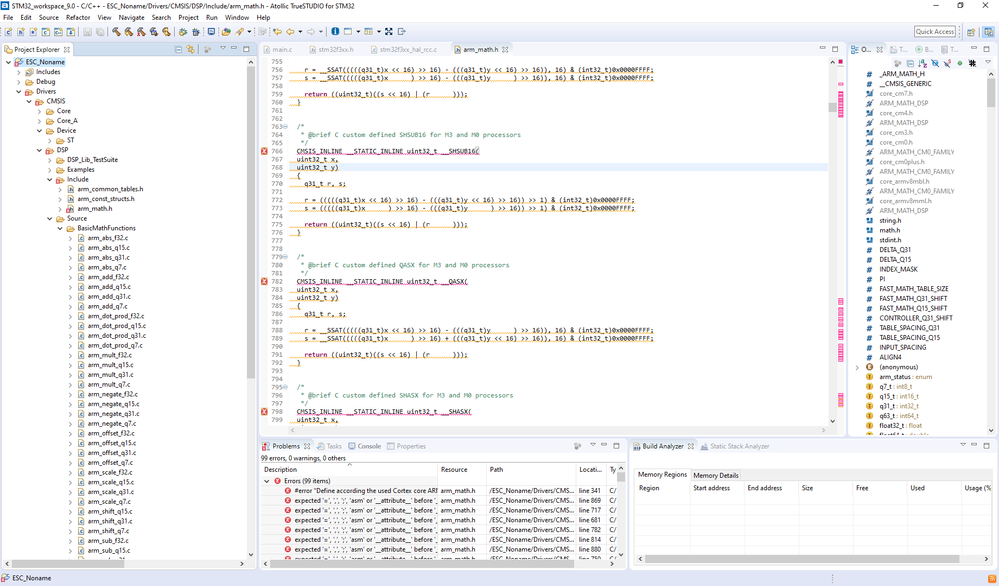
Task: Click the Forward navigation arrow in toolbar
Action: [311, 31]
